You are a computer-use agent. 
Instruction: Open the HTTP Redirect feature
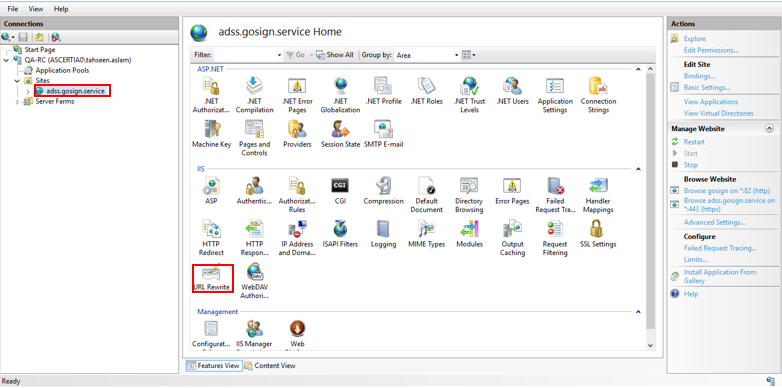[x=211, y=238]
